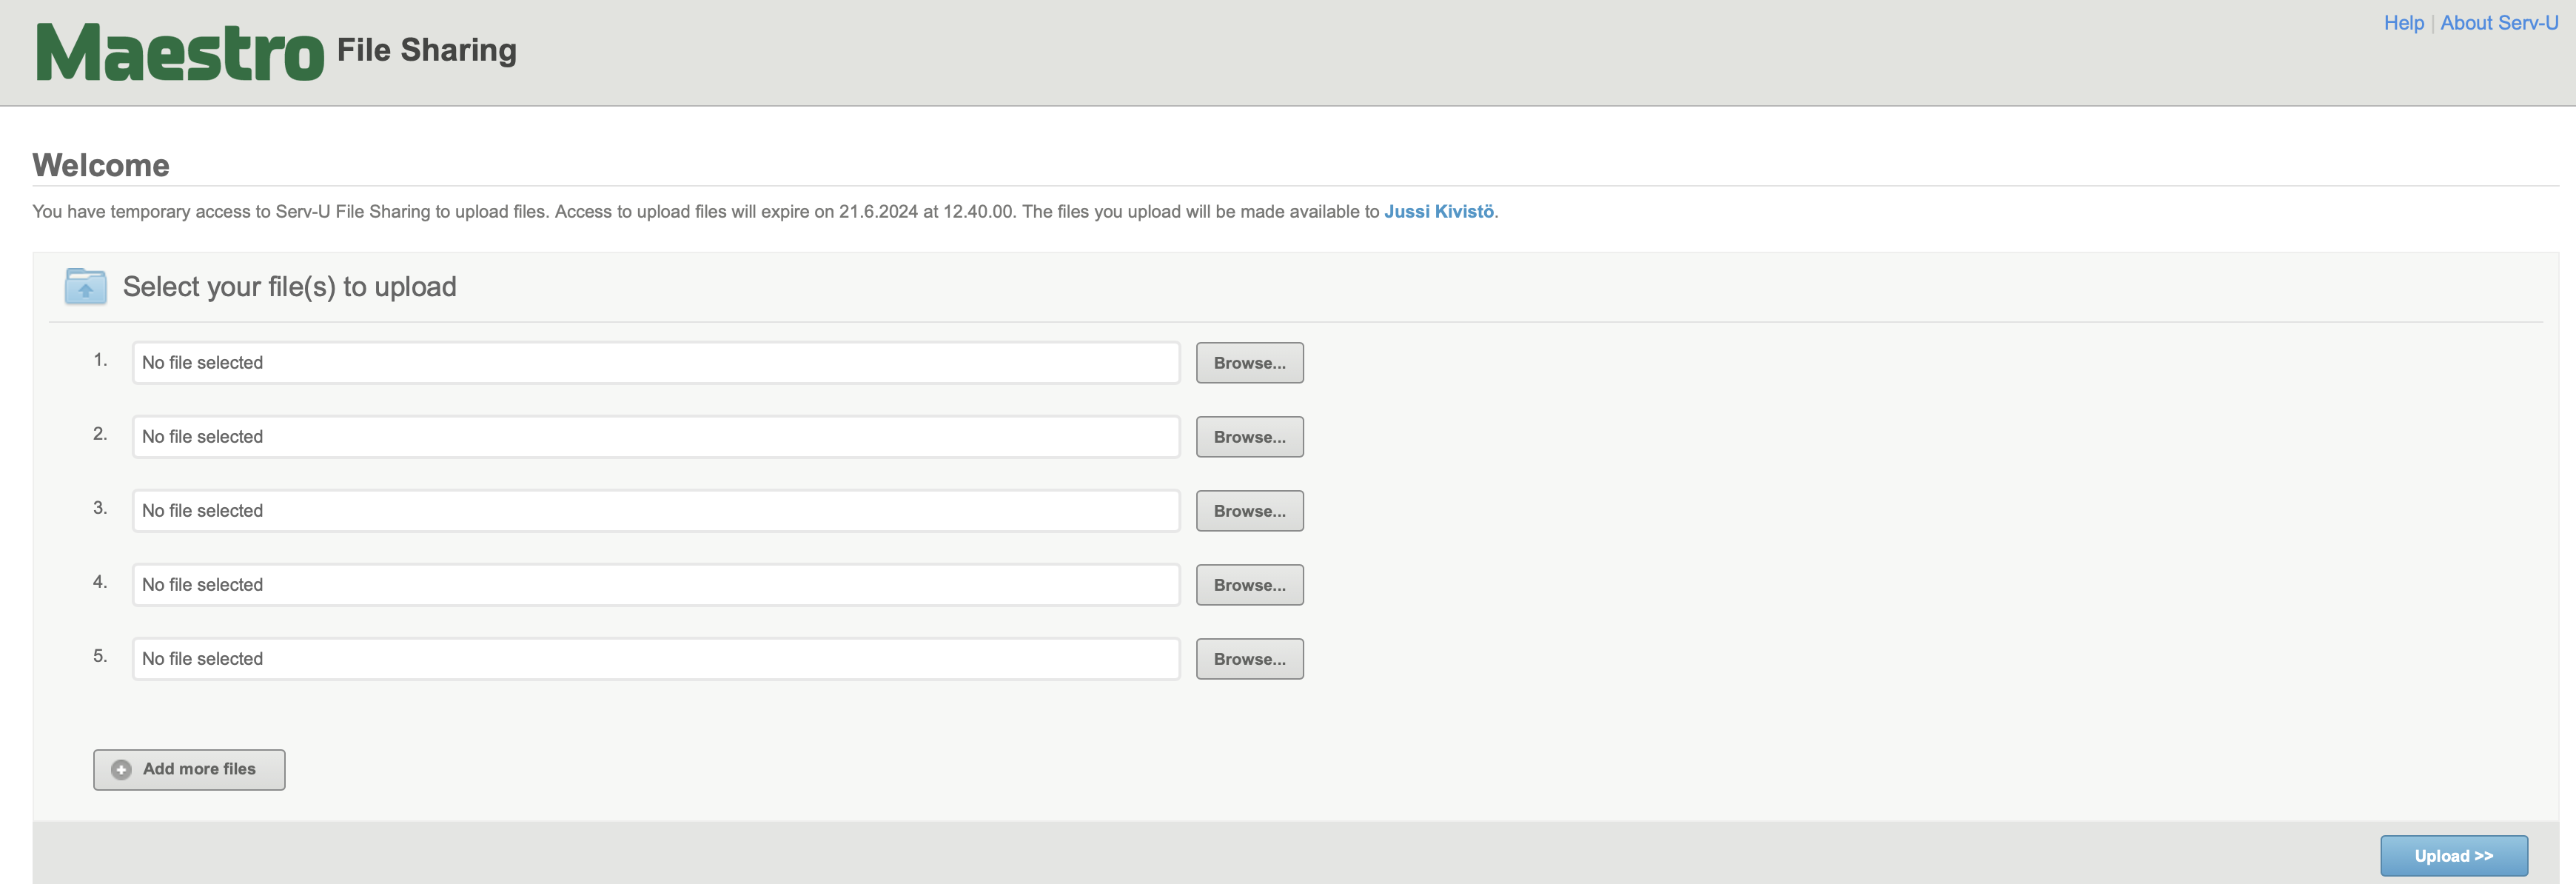The height and width of the screenshot is (884, 2576).
Task: Click the fifth file input field
Action: (655, 659)
